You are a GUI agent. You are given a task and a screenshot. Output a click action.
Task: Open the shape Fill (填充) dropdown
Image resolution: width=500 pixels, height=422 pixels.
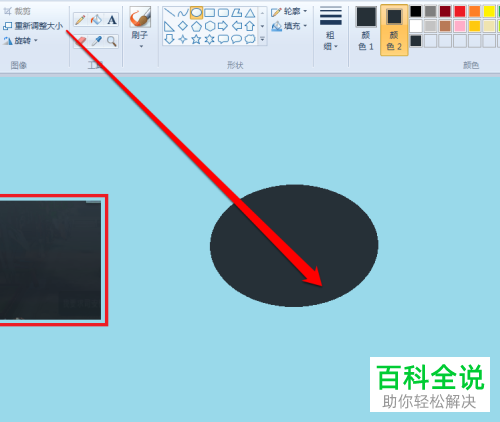pyautogui.click(x=289, y=26)
